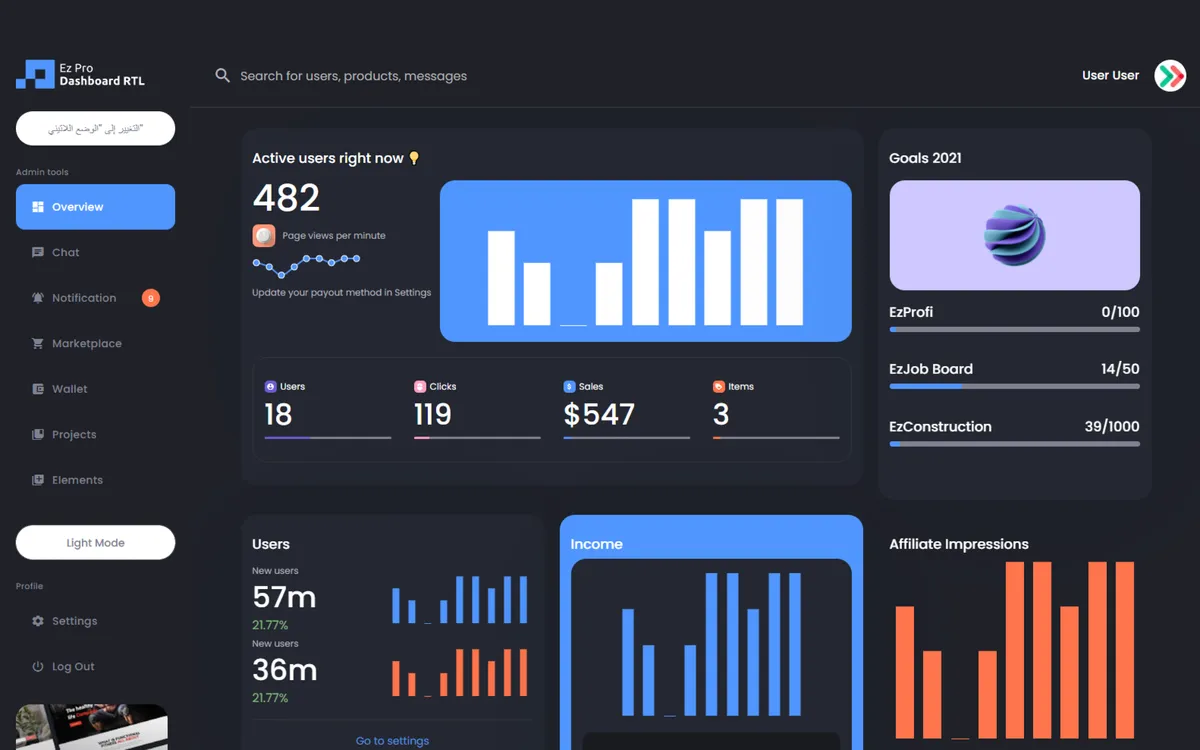Image resolution: width=1200 pixels, height=750 pixels.
Task: Click the 14/50 EzJob Board value
Action: (1120, 369)
